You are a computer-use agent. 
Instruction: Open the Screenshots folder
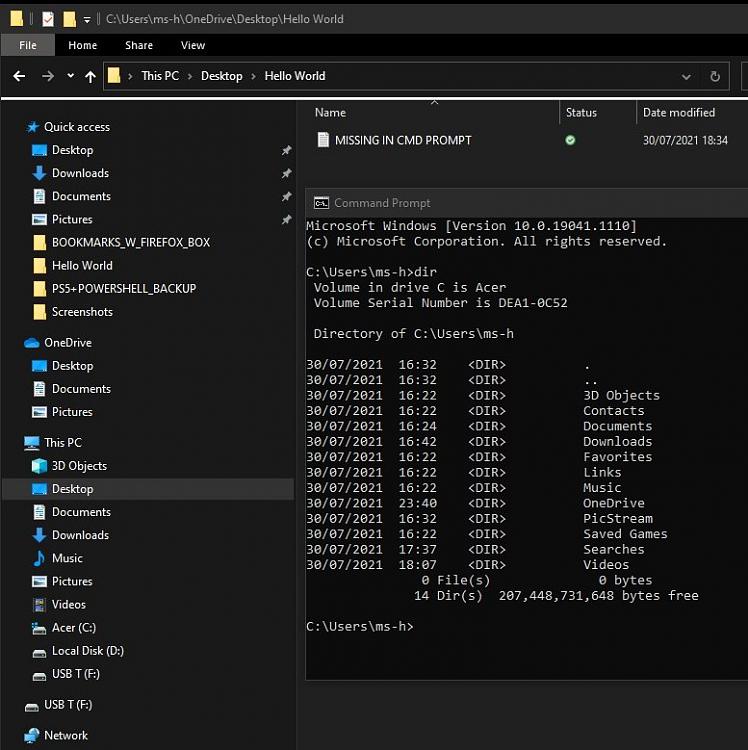(x=82, y=312)
